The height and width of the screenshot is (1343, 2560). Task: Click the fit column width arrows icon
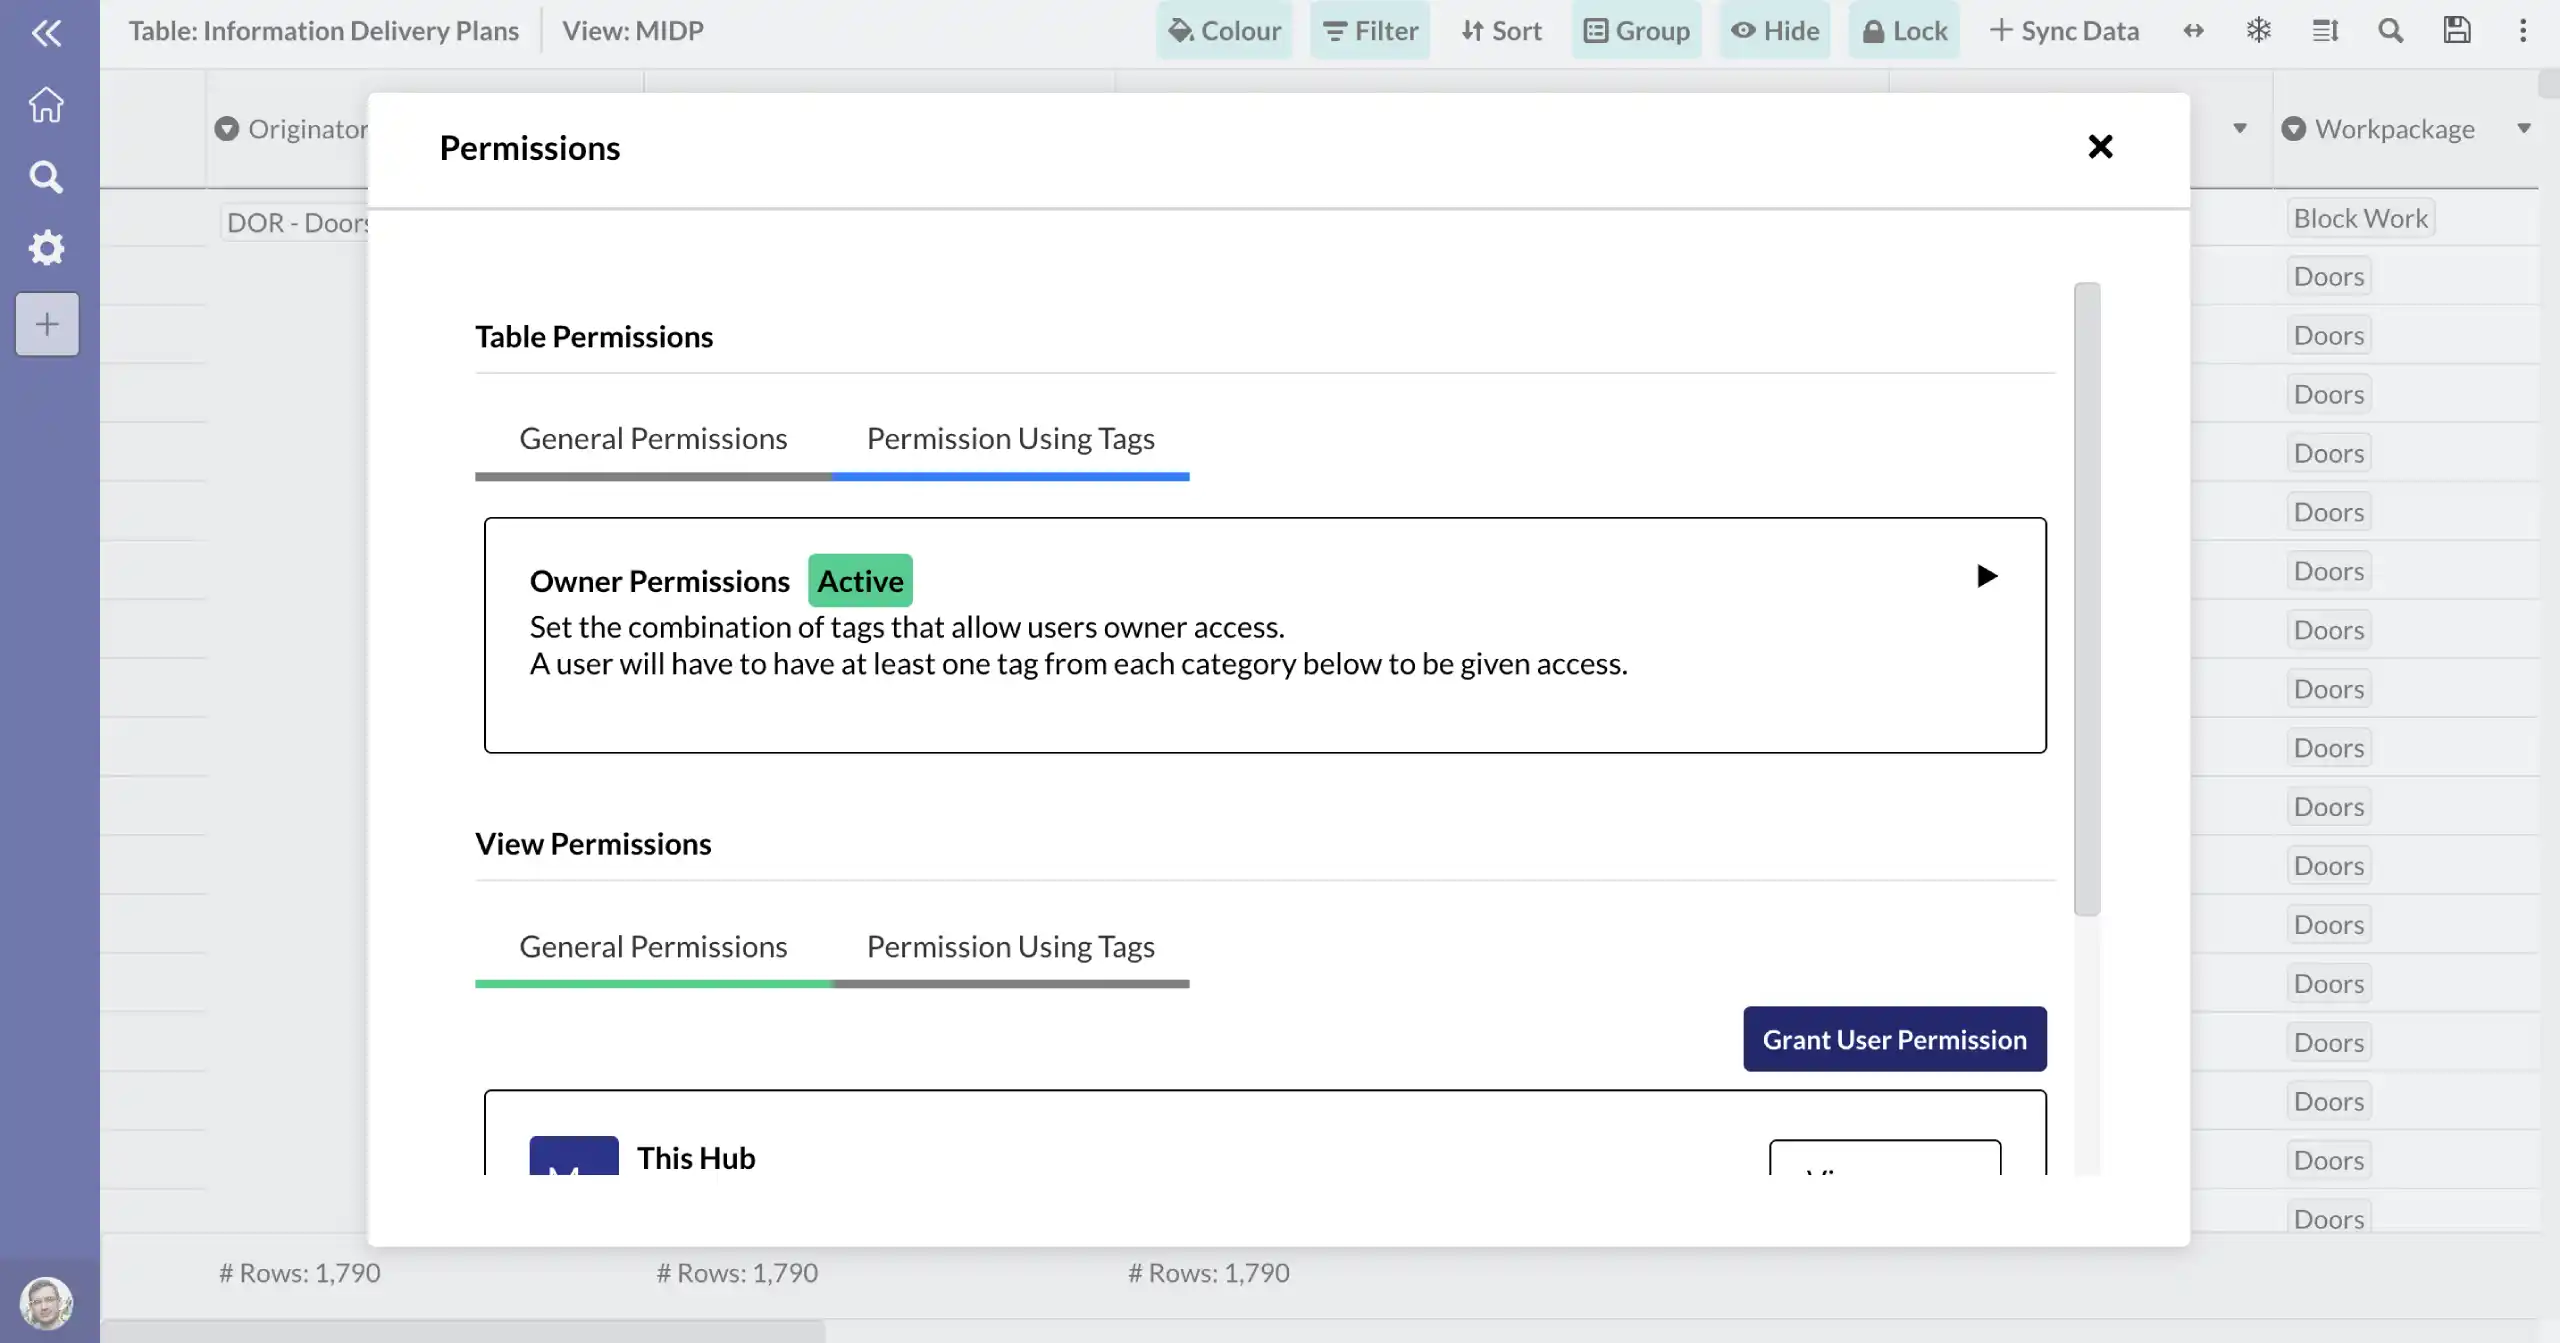click(x=2193, y=30)
